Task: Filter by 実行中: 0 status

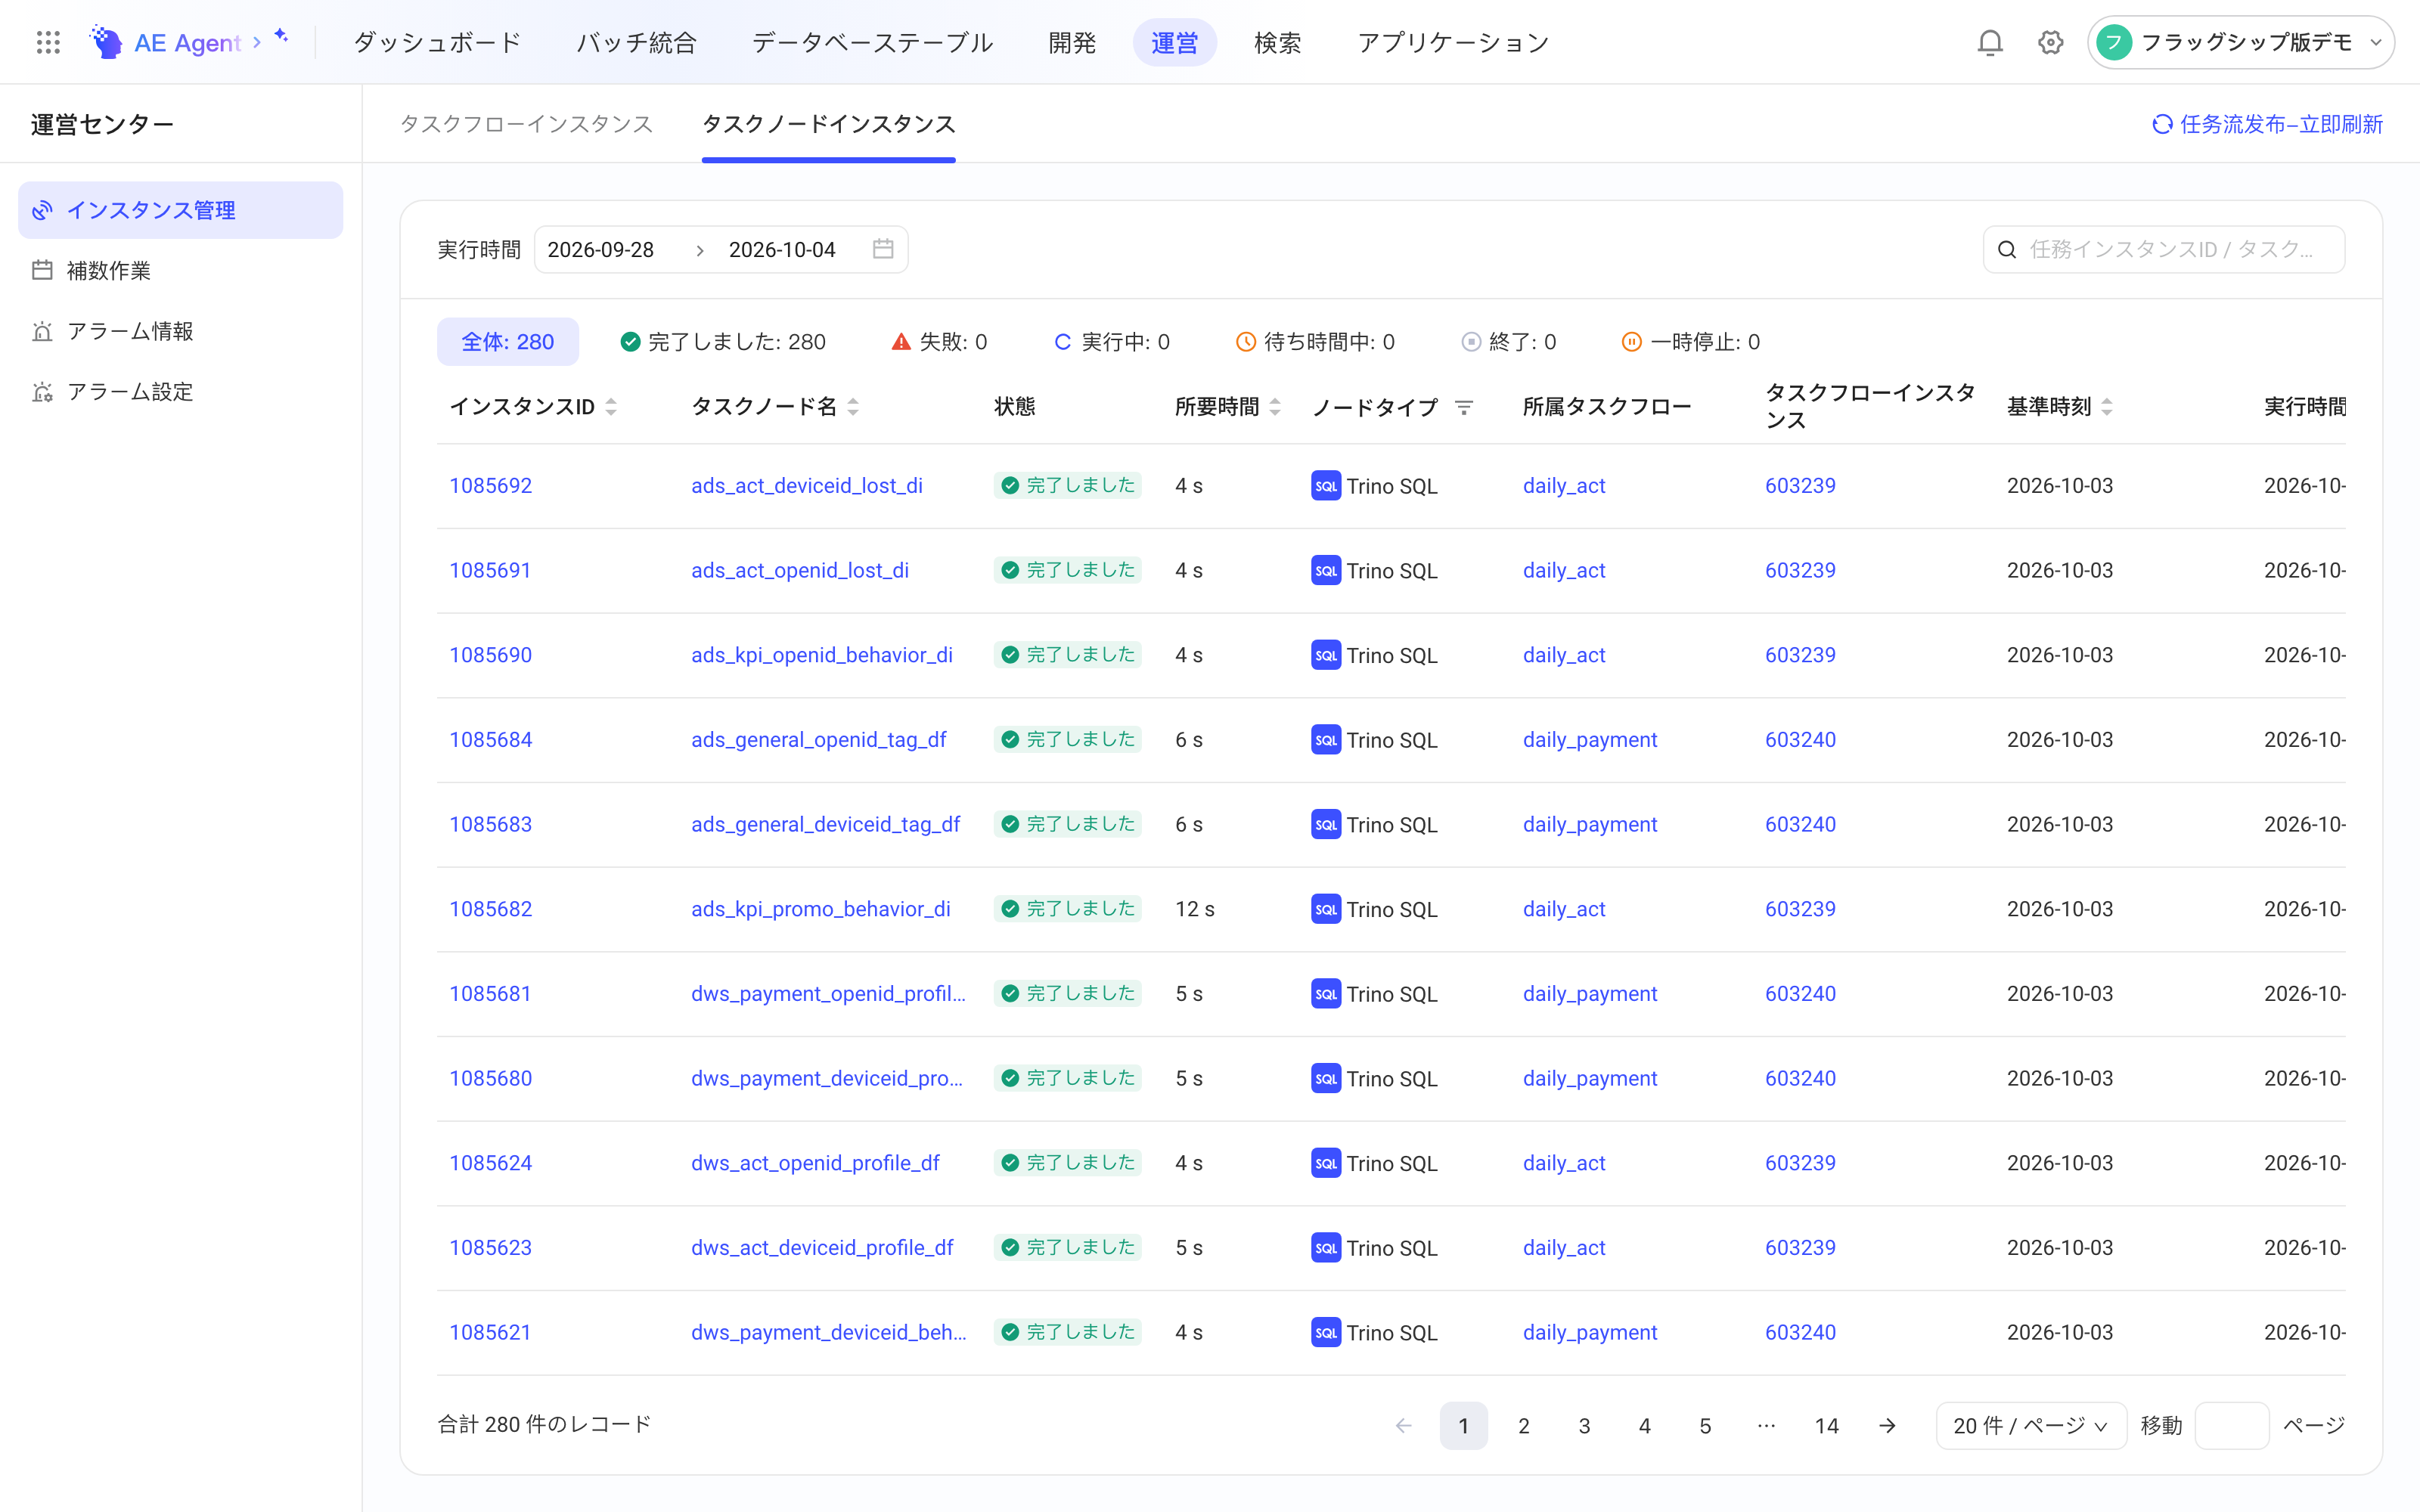Action: coord(1112,342)
